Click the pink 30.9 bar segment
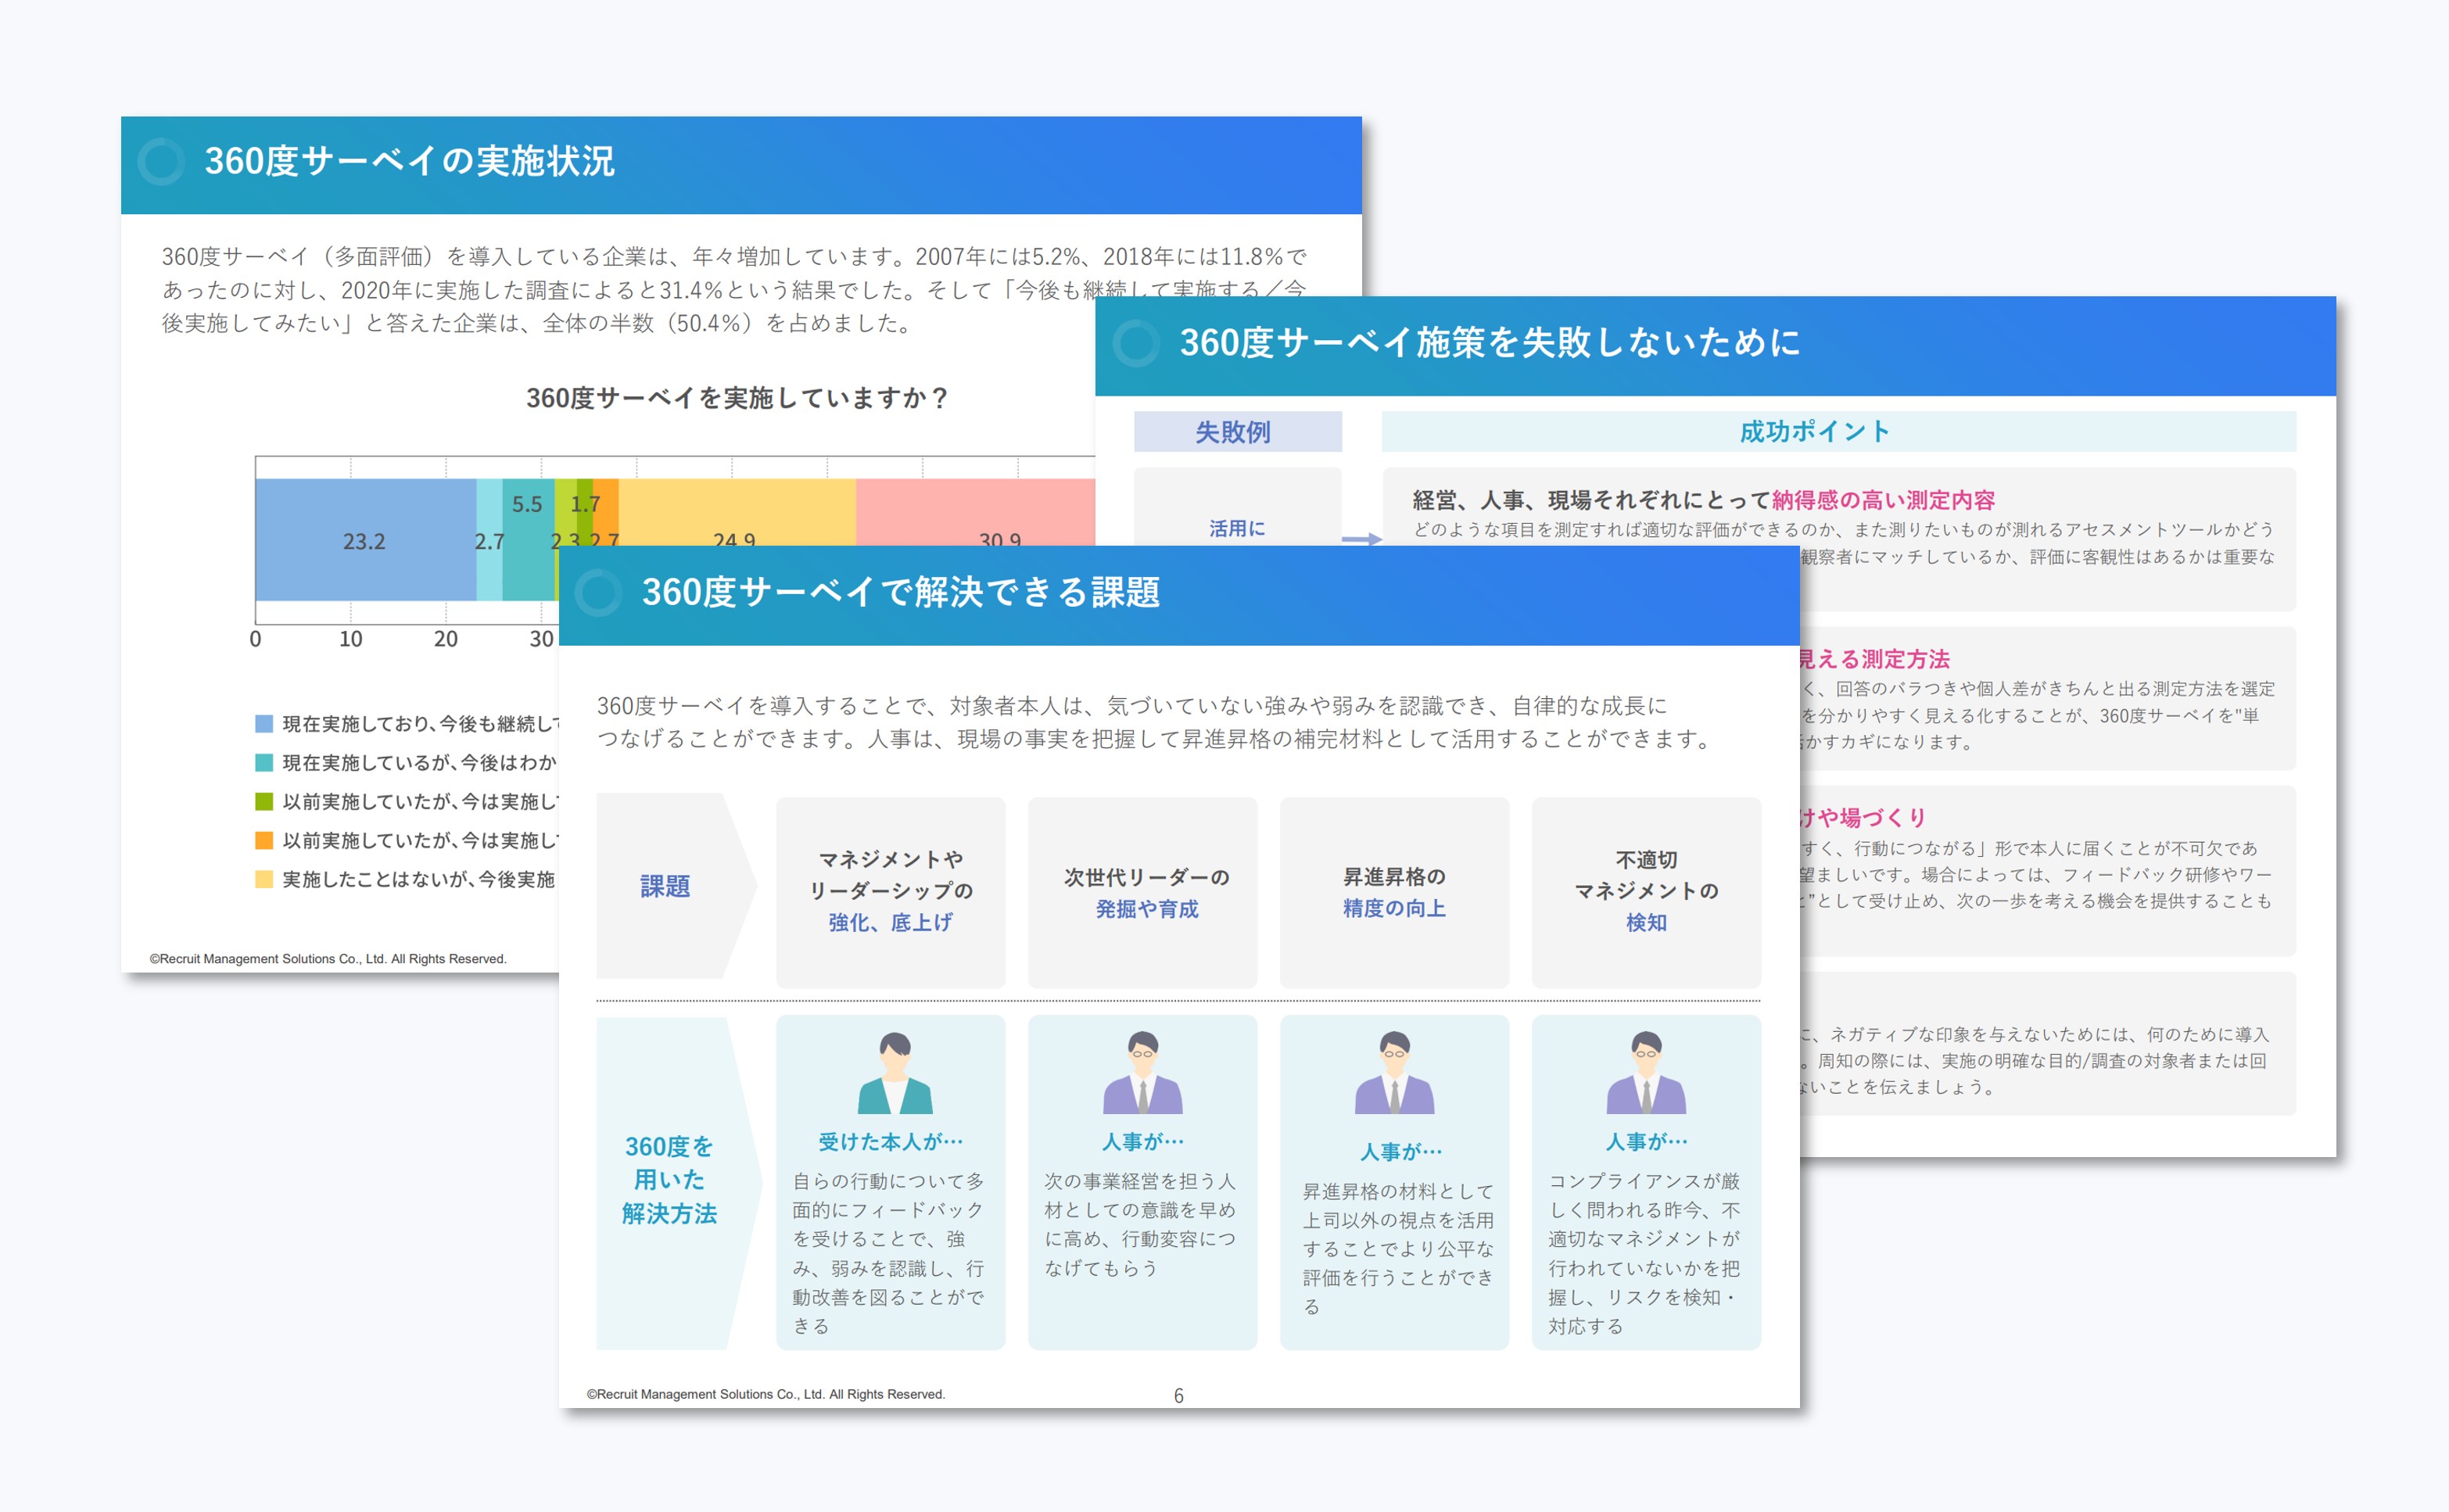Screen dimensions: 2449x1512 point(975,511)
